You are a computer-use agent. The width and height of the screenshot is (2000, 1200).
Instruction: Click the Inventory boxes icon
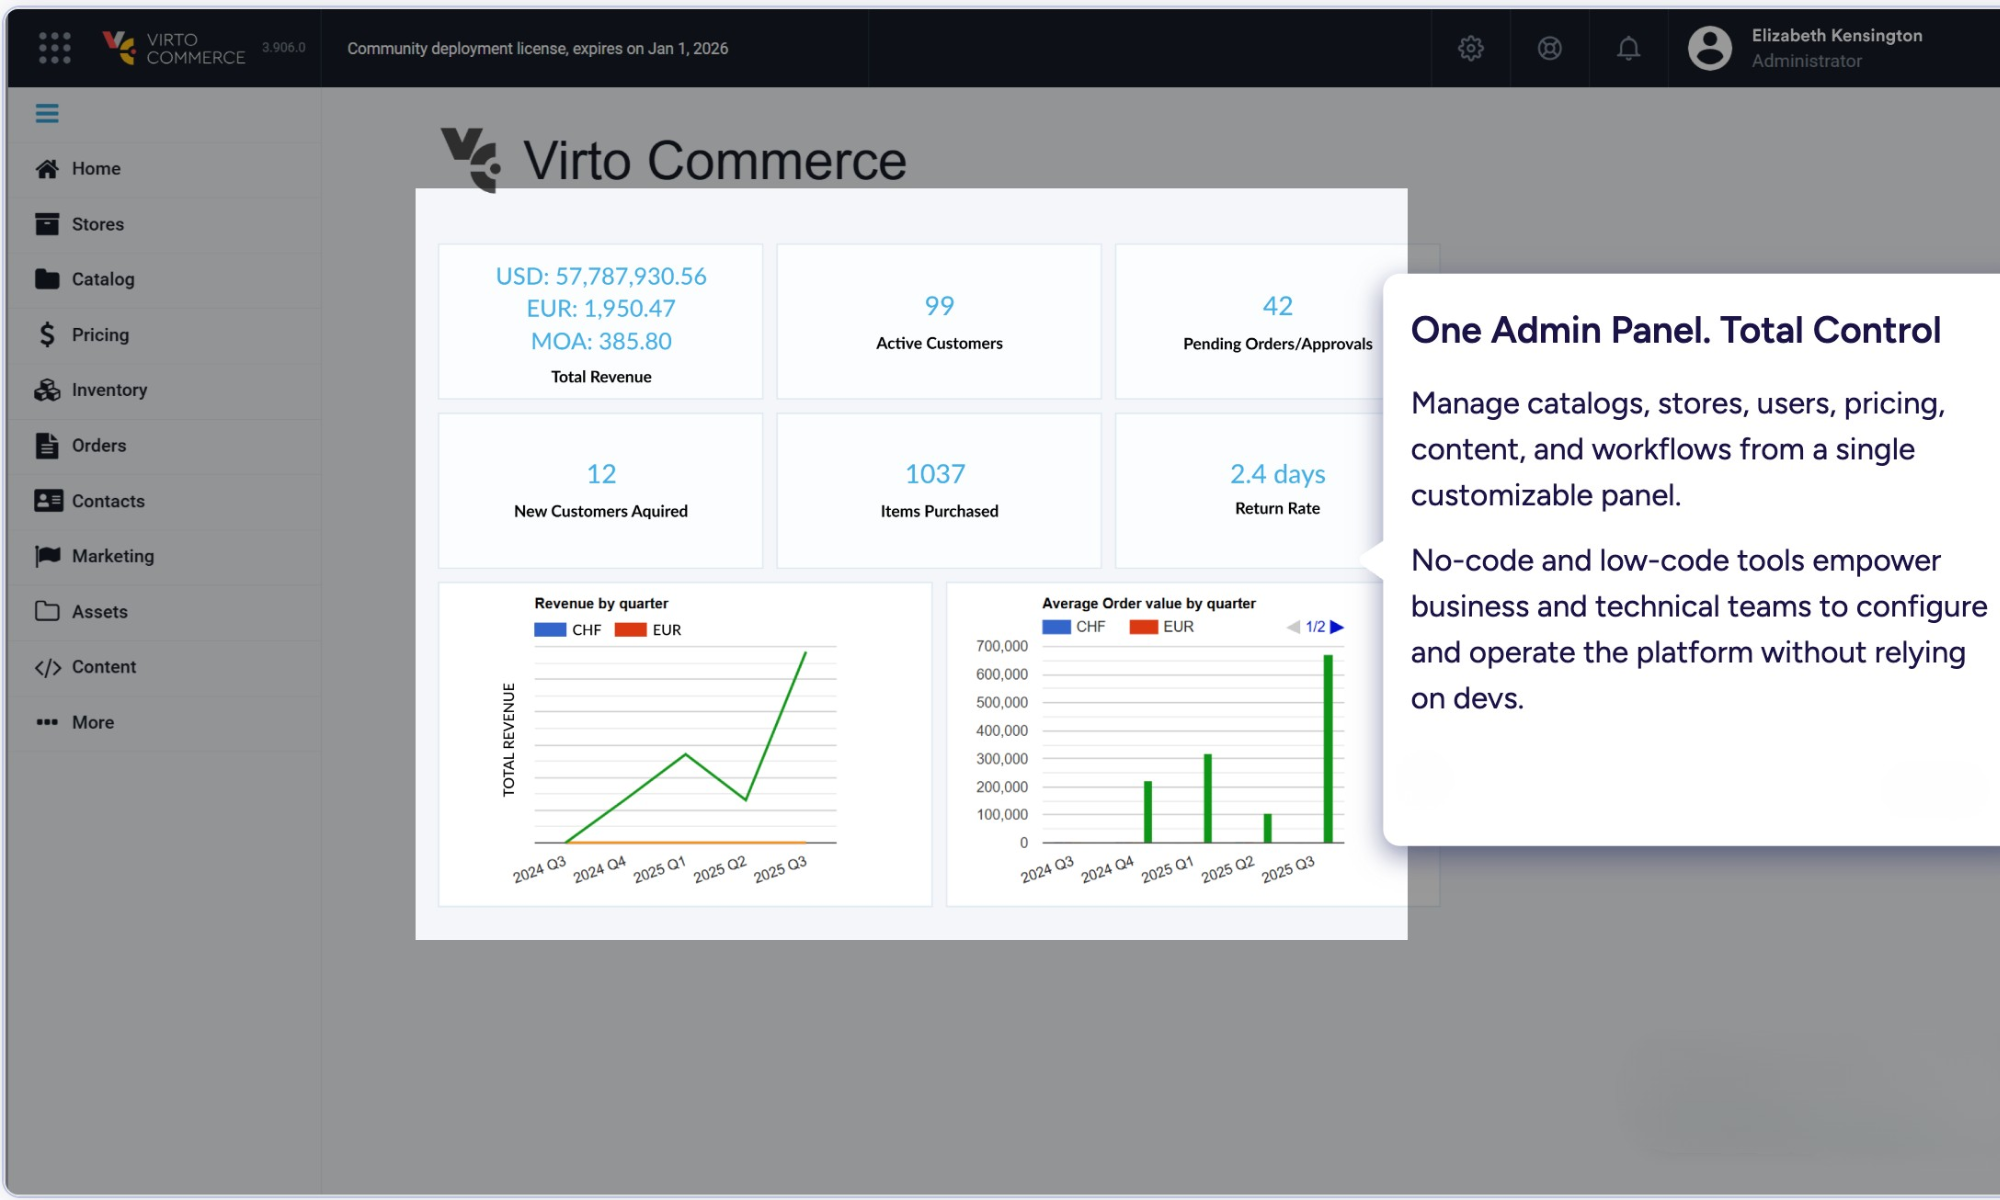click(47, 390)
